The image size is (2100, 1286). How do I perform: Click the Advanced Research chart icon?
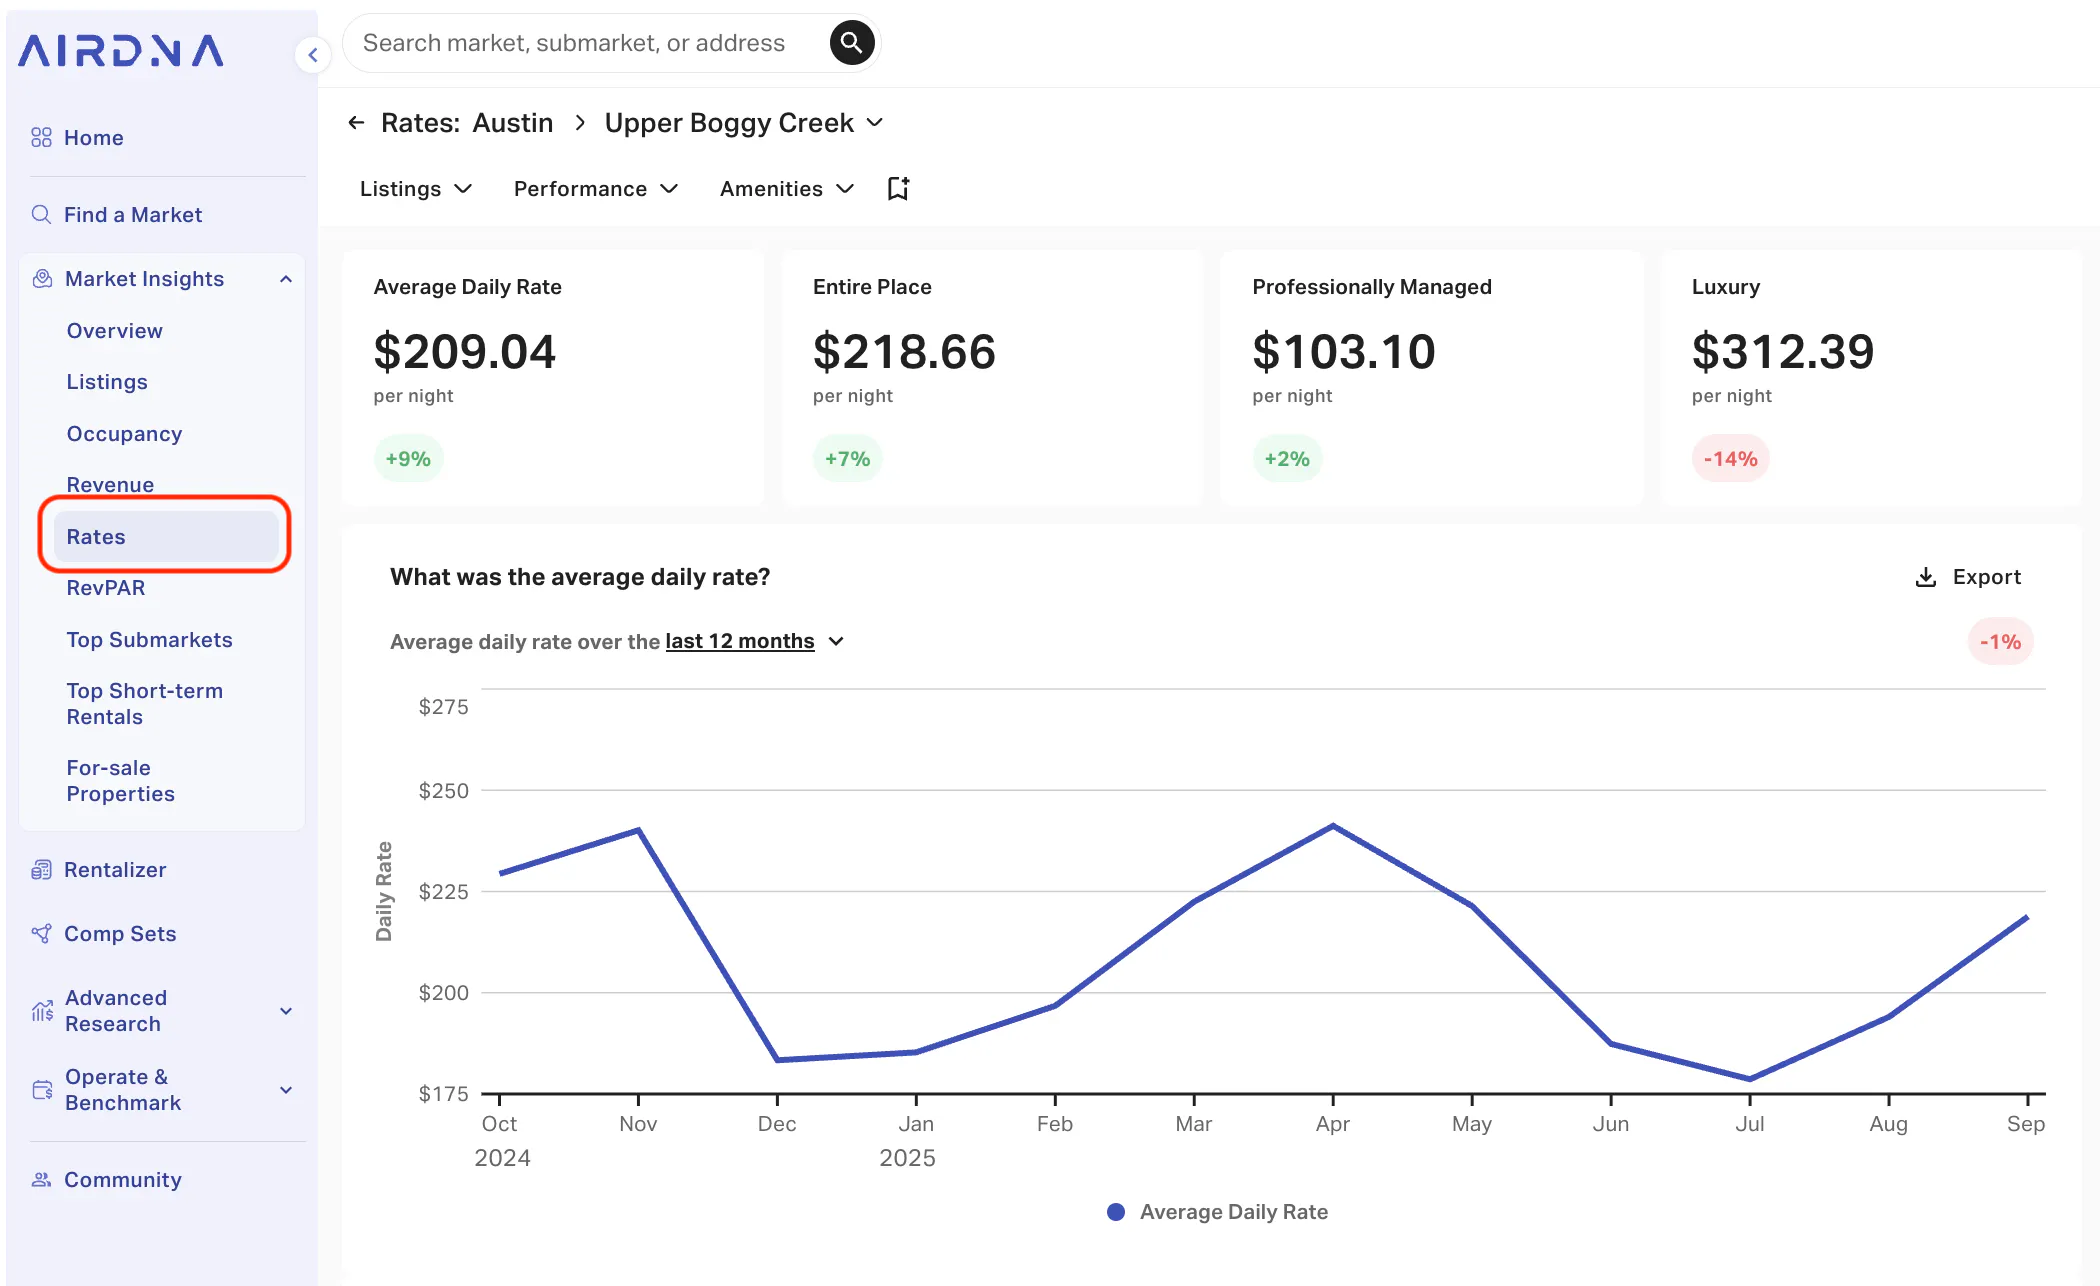point(42,1011)
